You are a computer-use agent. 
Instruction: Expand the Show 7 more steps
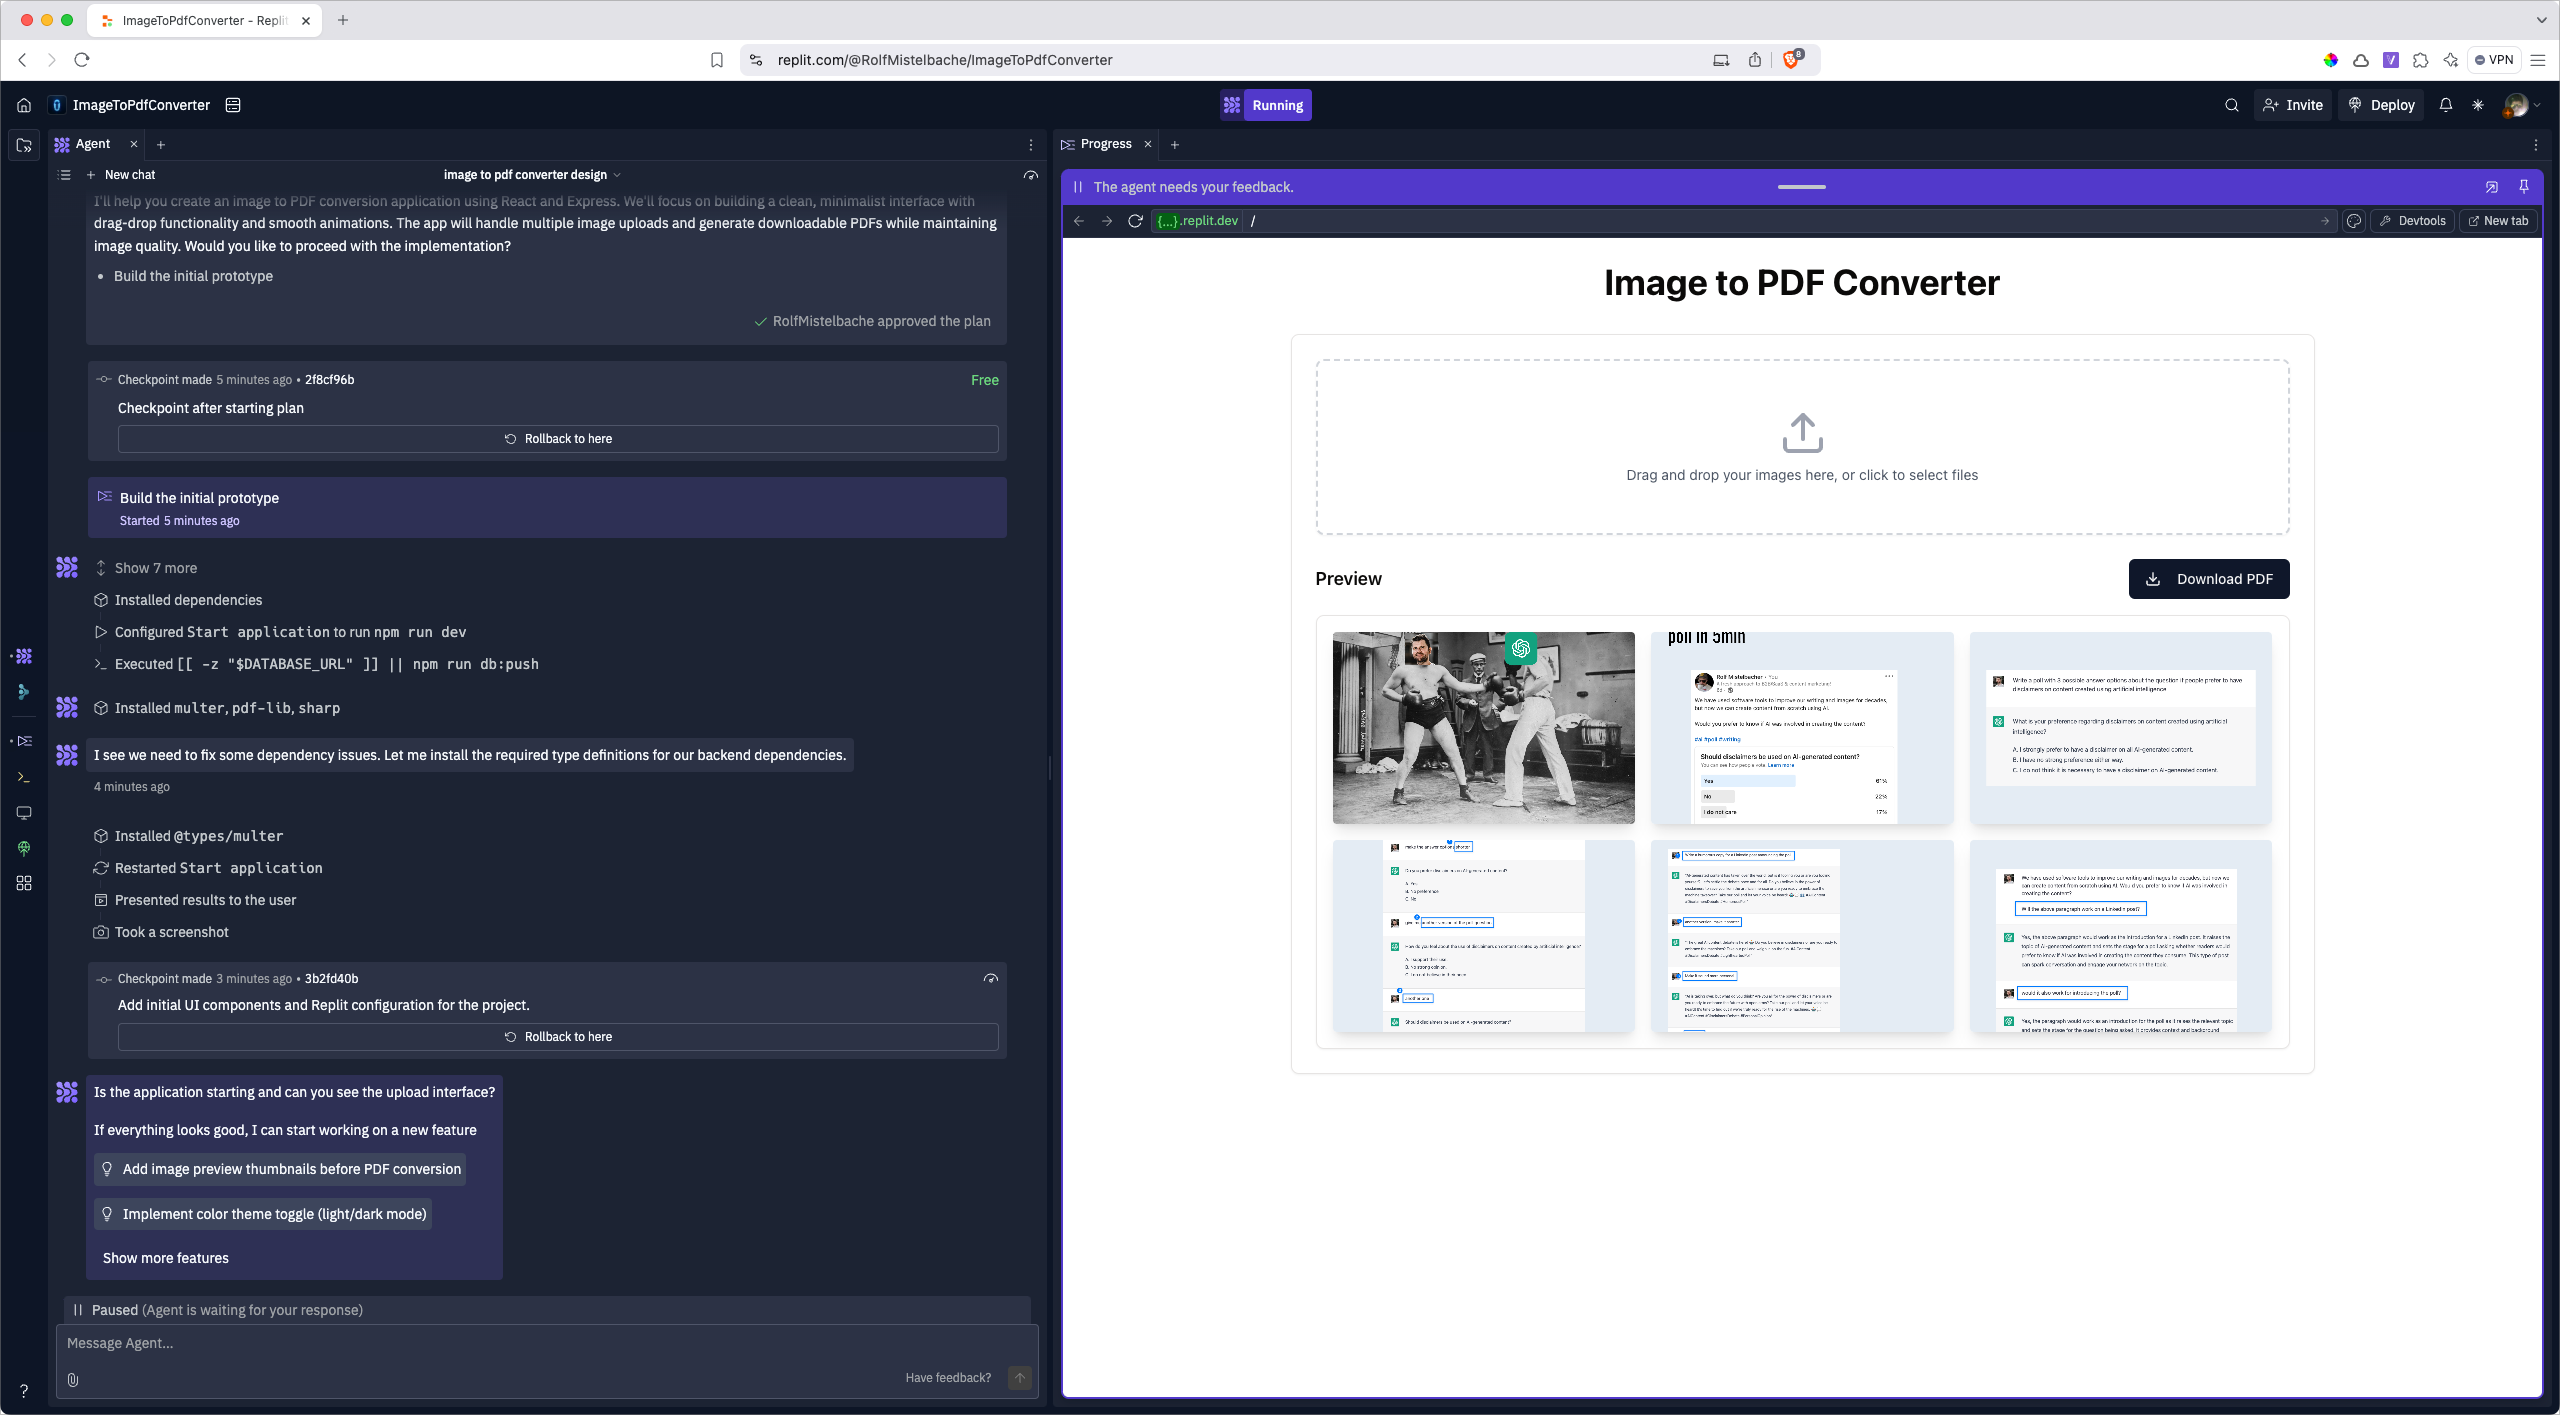click(x=155, y=568)
